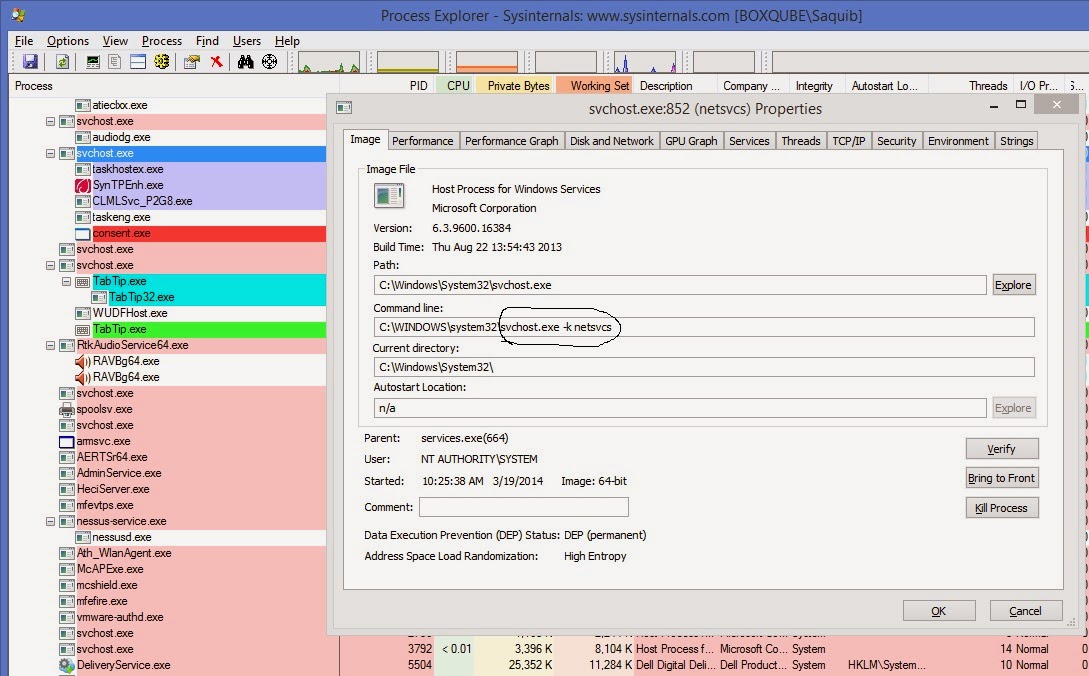Open the Properties toolbar icon

191,60
